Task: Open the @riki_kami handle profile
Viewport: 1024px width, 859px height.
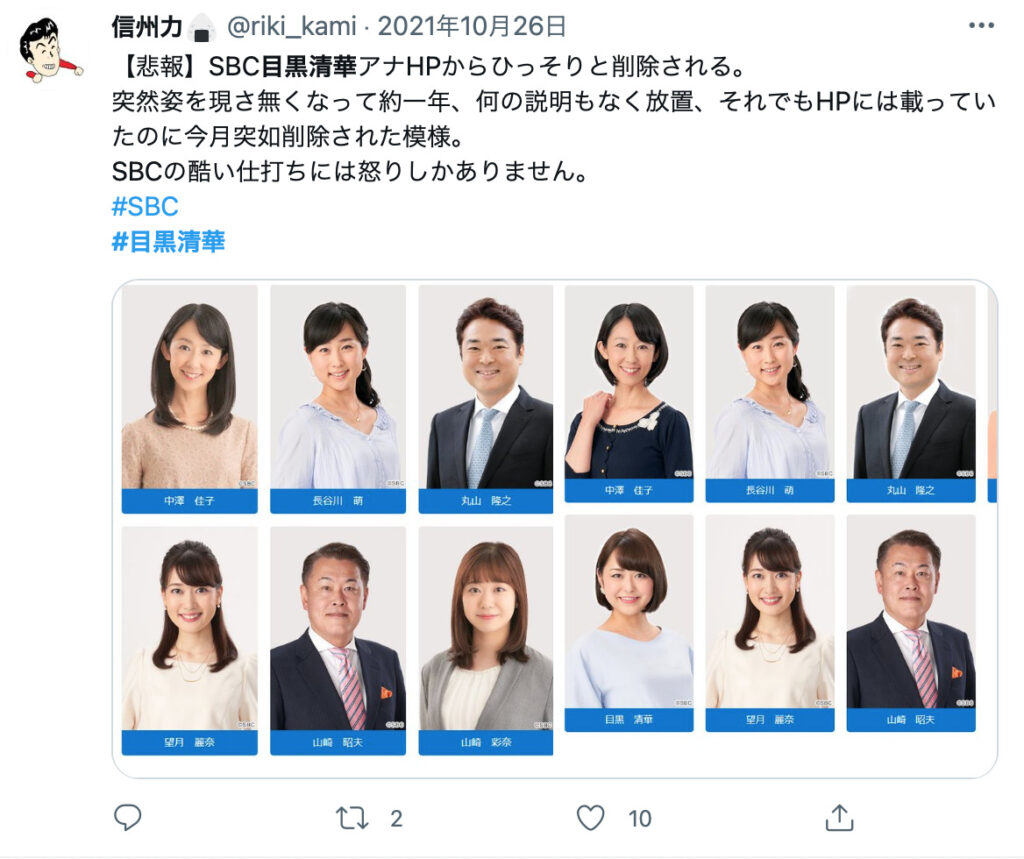Action: [x=291, y=27]
